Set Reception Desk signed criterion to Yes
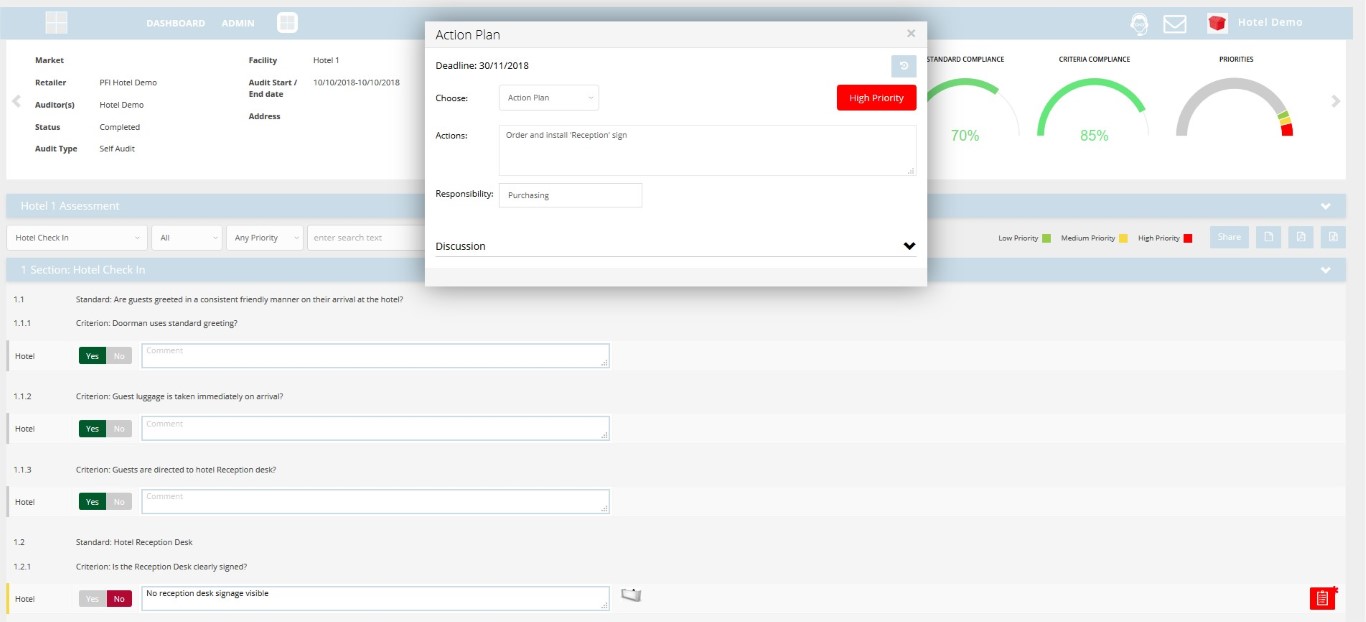1366x622 pixels. pyautogui.click(x=92, y=598)
